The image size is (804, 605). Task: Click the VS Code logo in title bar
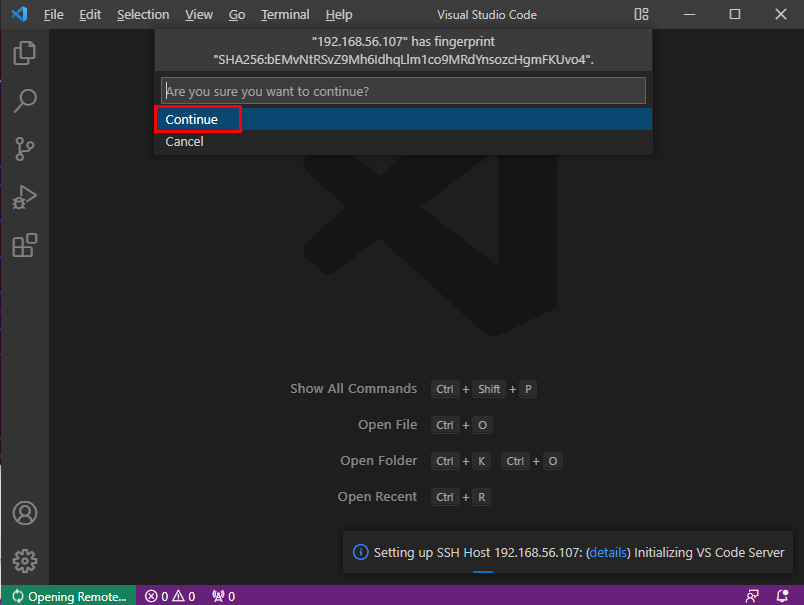coord(19,14)
